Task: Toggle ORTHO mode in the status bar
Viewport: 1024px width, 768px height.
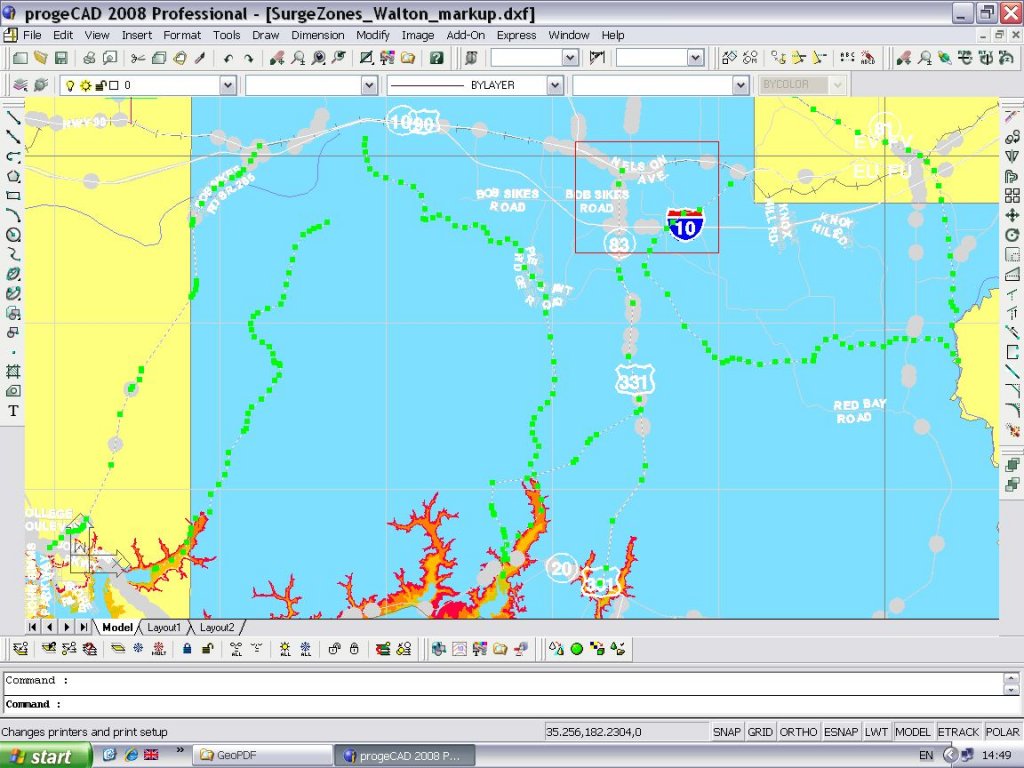Action: point(798,732)
